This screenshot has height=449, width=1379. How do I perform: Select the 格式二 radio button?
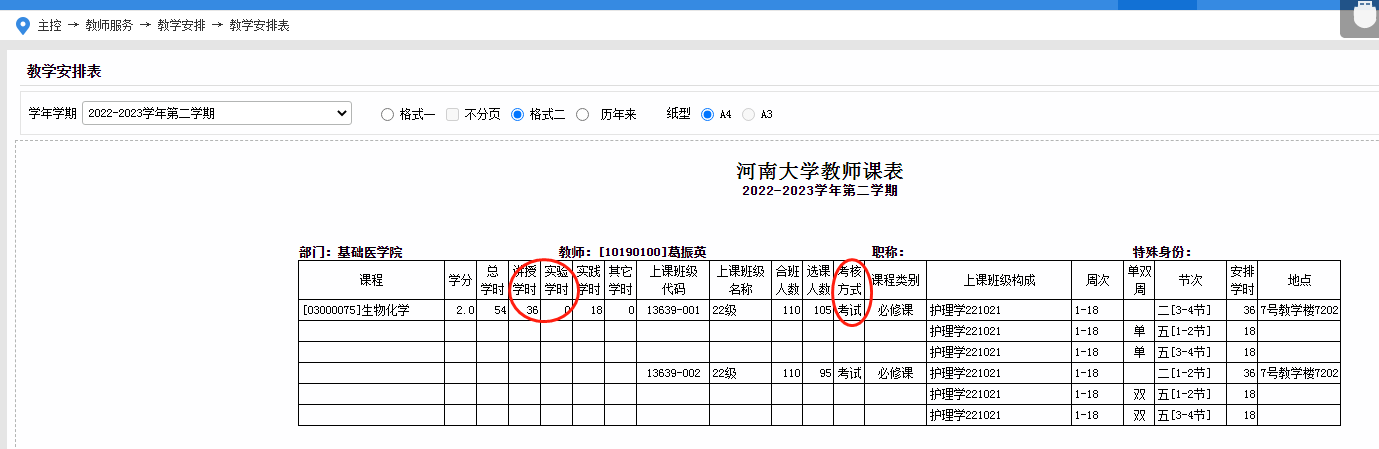click(x=517, y=115)
